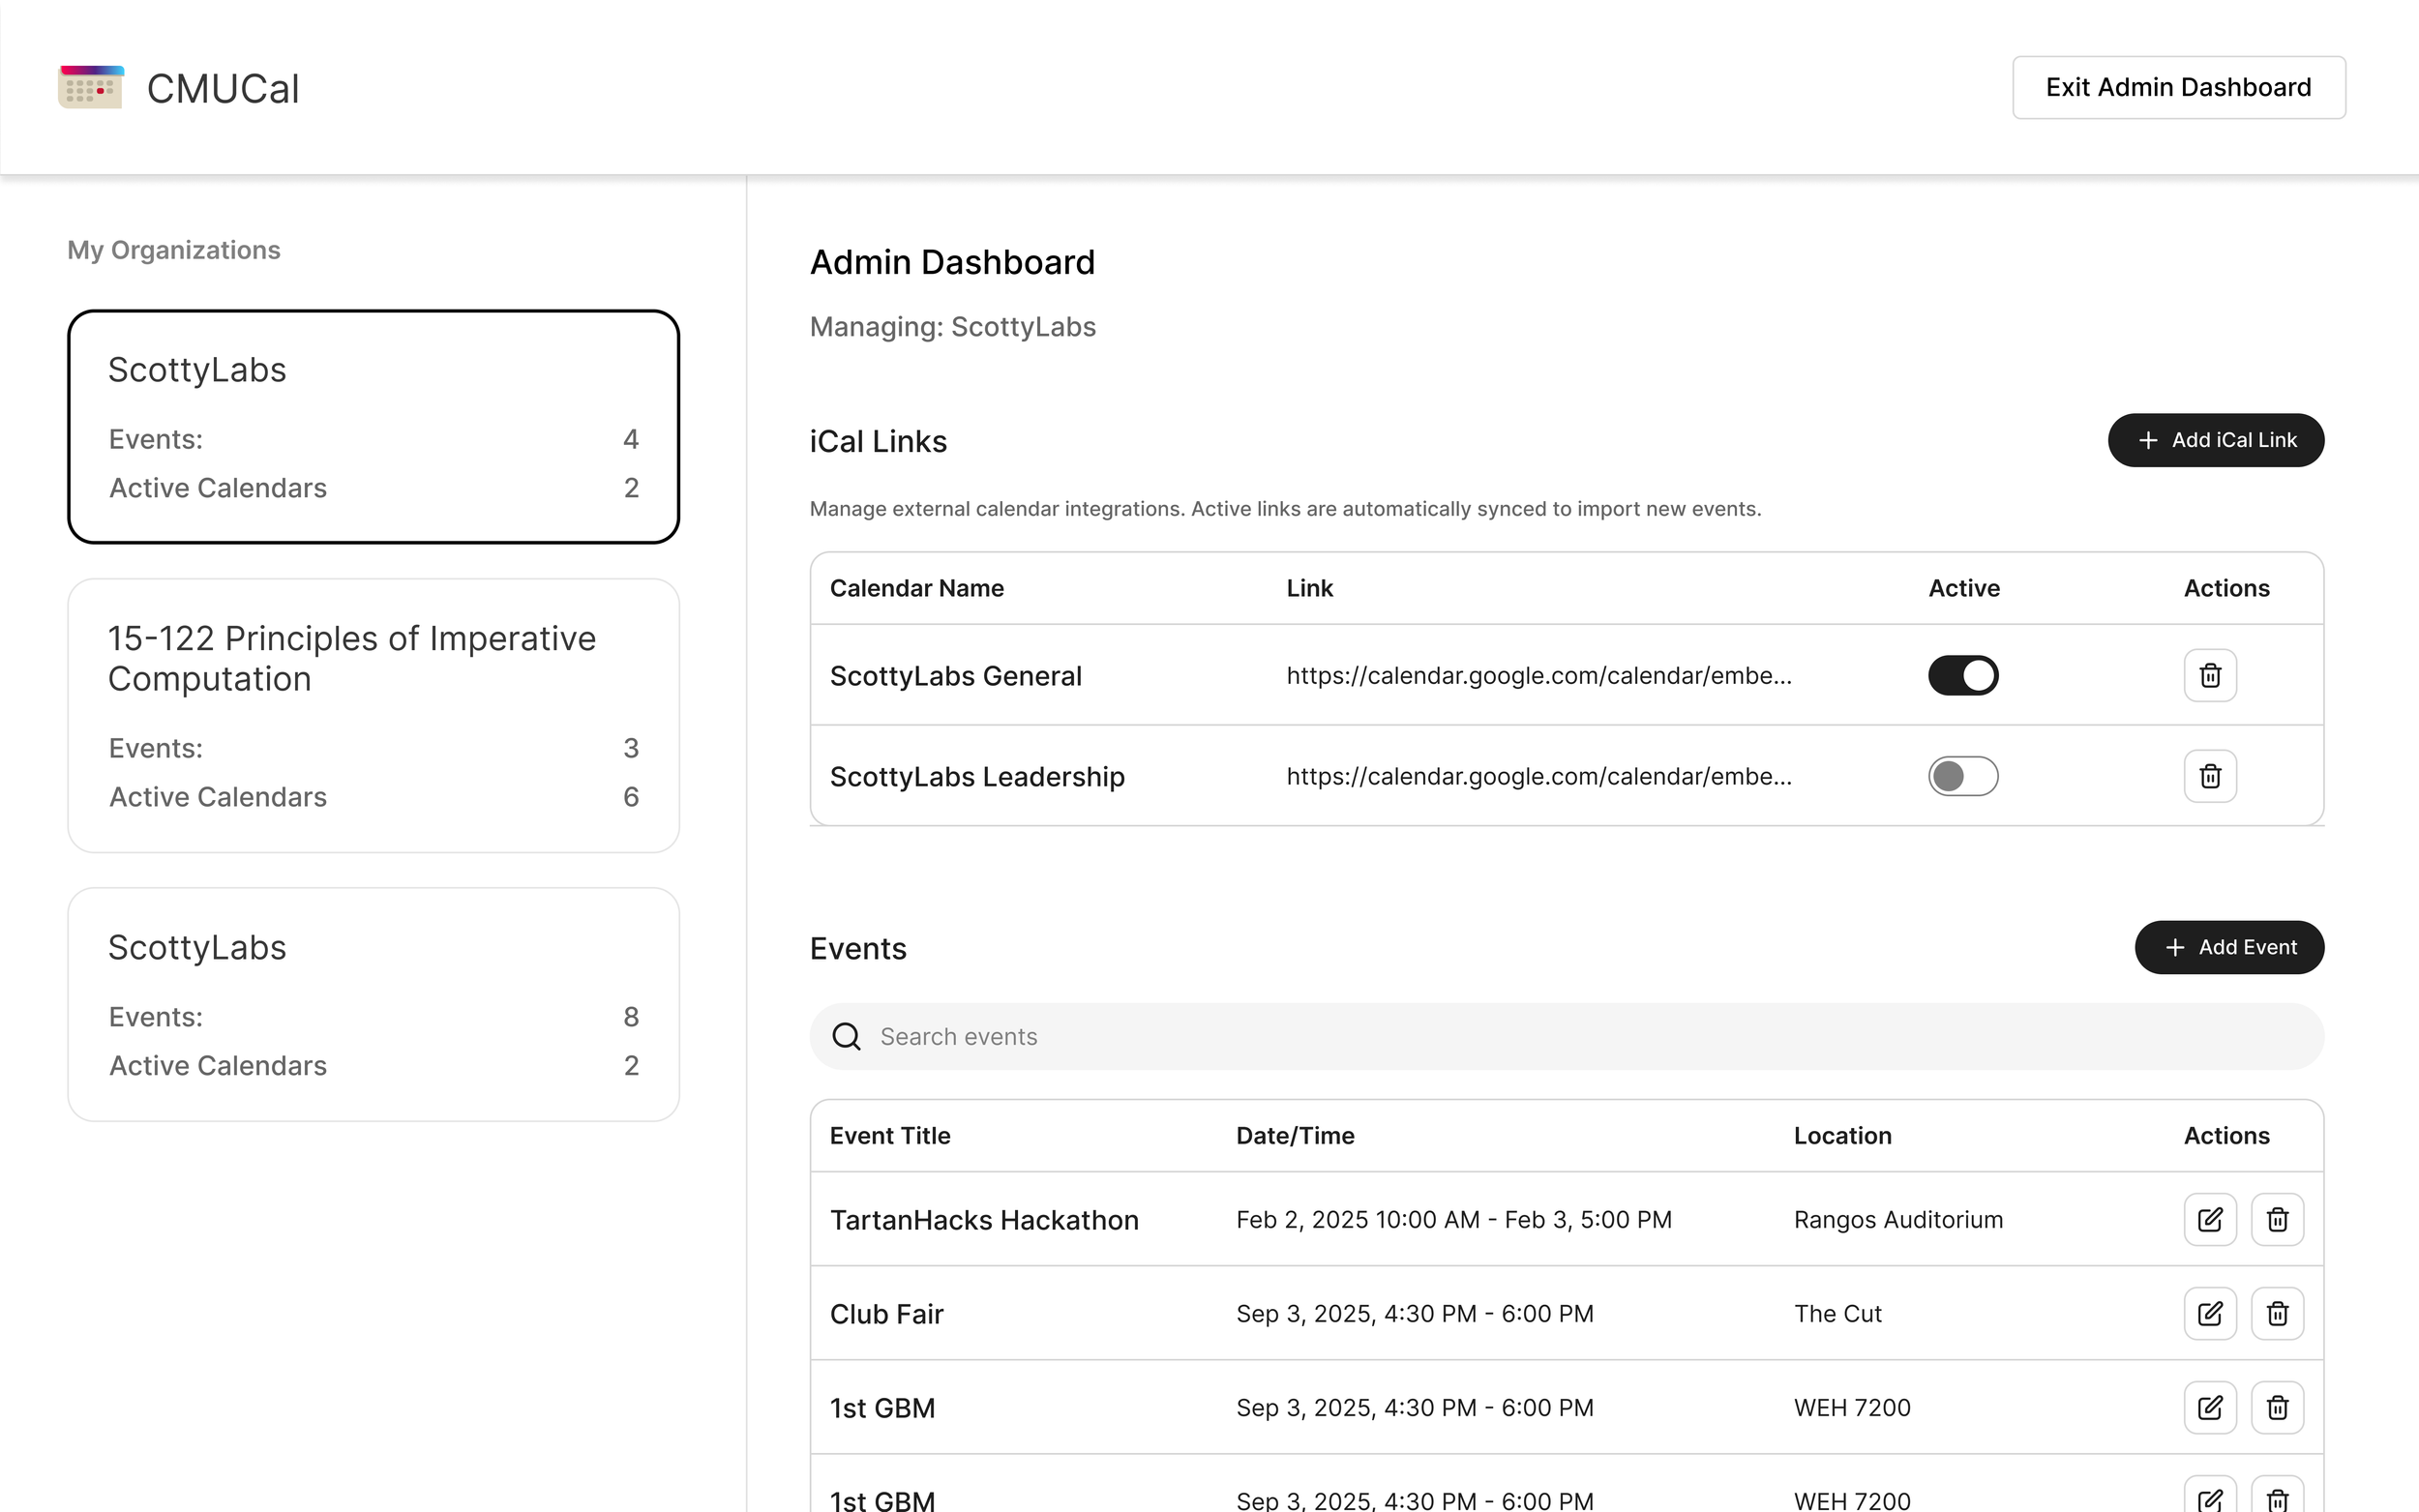Open the ScottyLabs General calendar link
Viewport: 2419px width, 1512px height.
pos(1538,676)
